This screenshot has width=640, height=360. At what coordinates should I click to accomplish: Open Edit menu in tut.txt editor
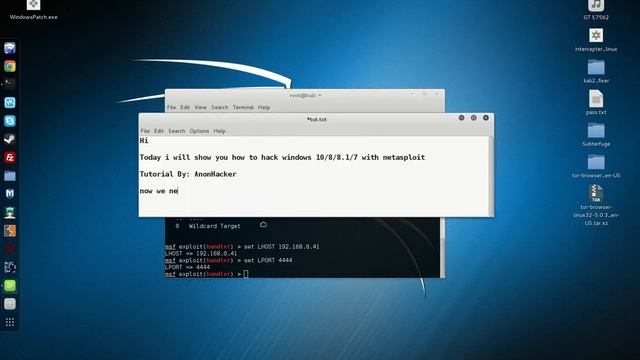(159, 131)
